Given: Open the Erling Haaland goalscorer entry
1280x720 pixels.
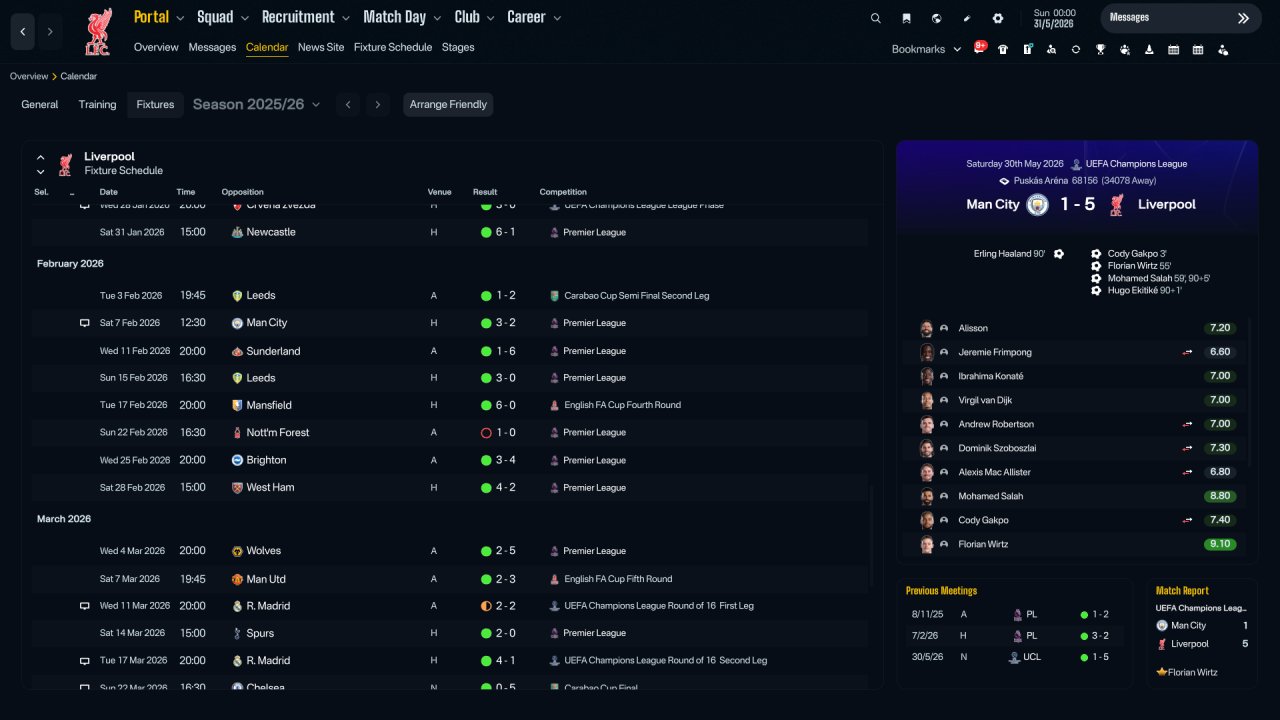Looking at the screenshot, I should tap(1010, 254).
